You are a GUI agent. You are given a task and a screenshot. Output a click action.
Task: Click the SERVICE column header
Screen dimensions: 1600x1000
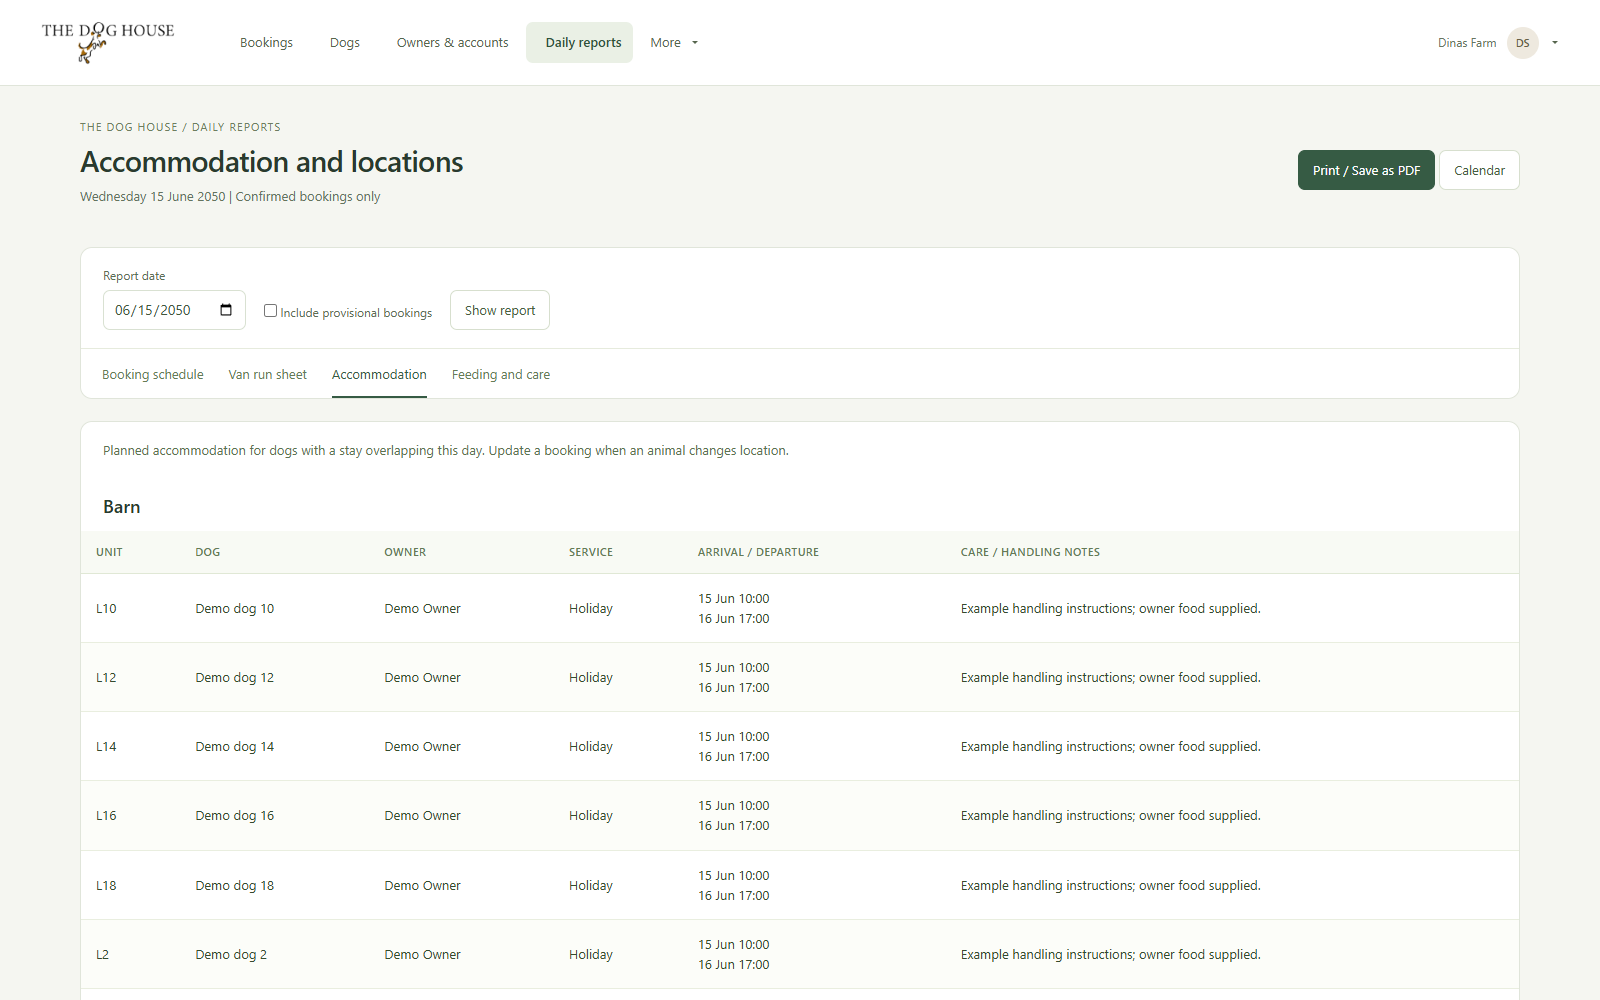pos(591,552)
